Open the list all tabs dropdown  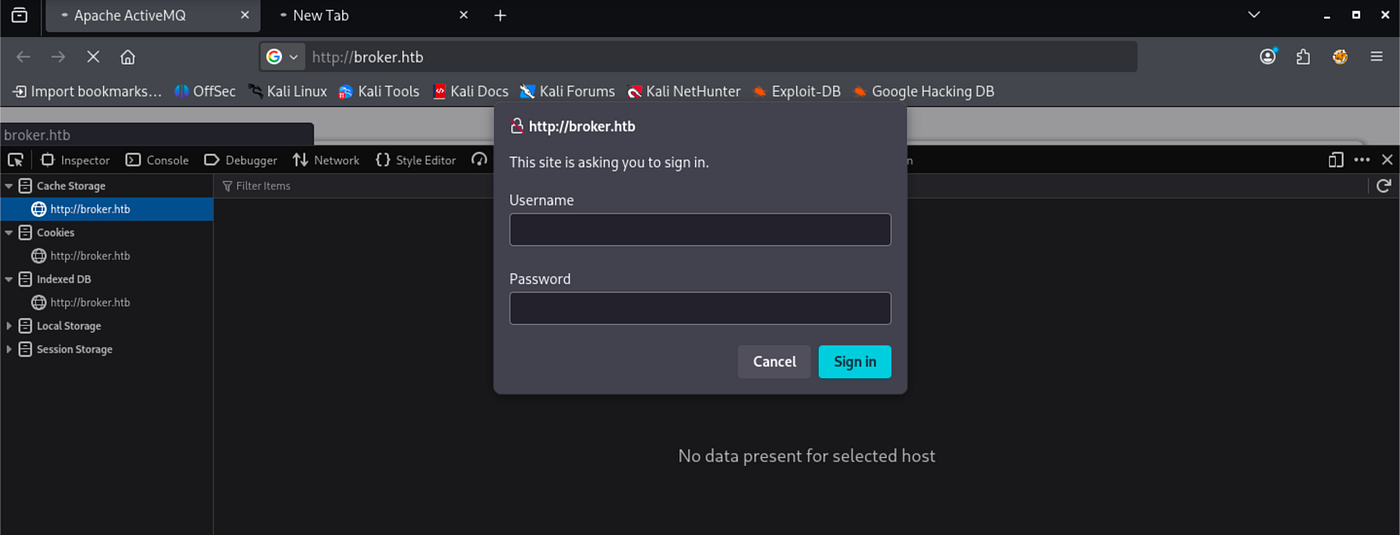[1255, 15]
